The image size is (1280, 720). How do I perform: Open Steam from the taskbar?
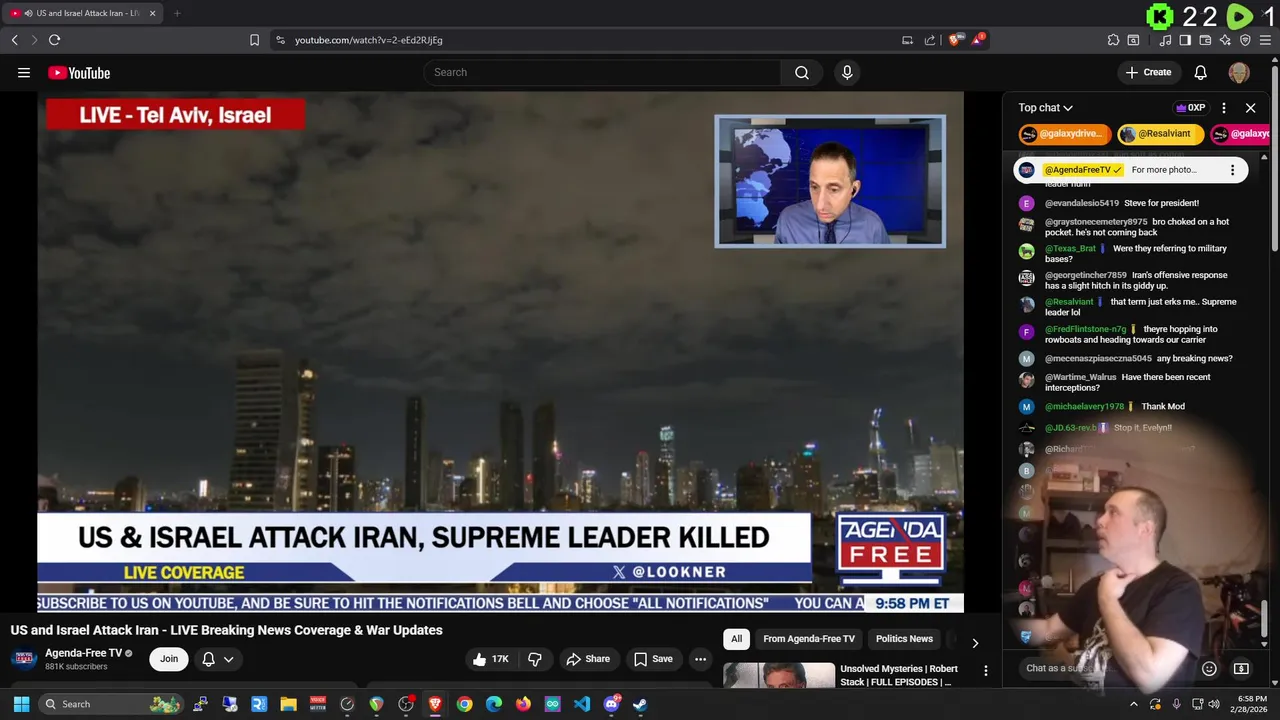point(640,704)
